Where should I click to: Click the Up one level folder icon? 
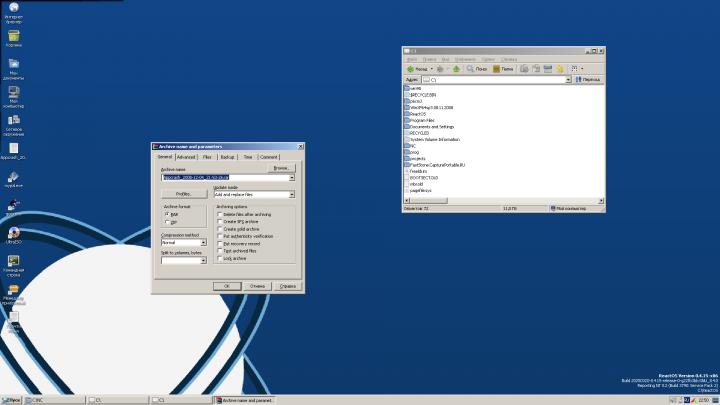(x=457, y=69)
